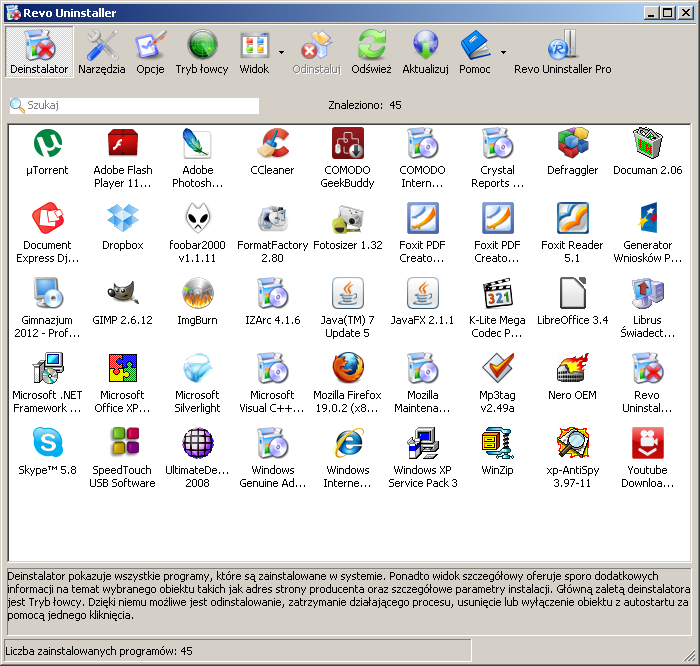Viewport: 700px width, 666px height.
Task: Click 'Liczba zainstalowanych programów: 45' status text
Action: click(99, 651)
